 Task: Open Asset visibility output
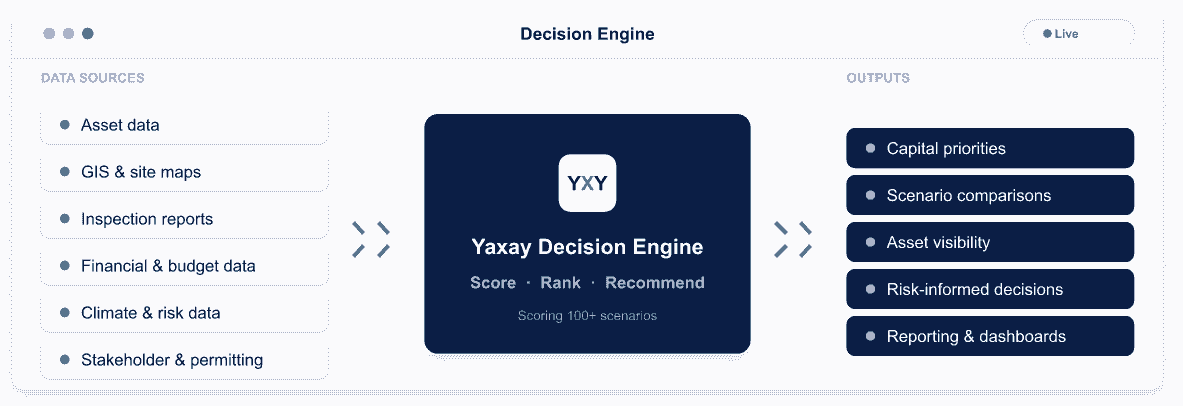tap(990, 242)
